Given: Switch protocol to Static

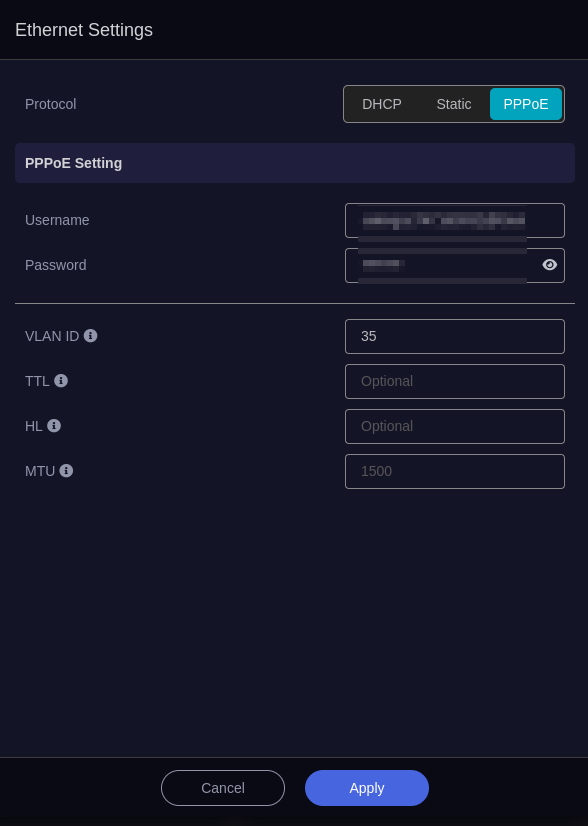Looking at the screenshot, I should tap(454, 104).
